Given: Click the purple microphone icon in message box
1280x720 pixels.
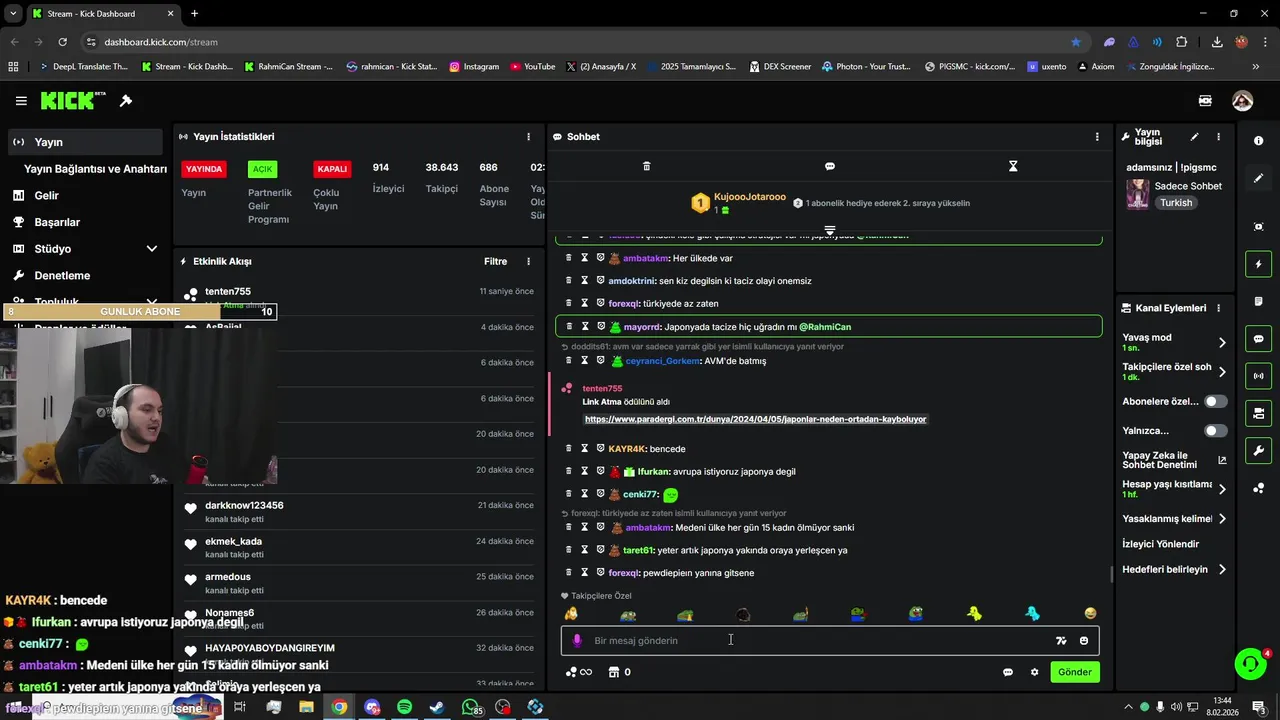Looking at the screenshot, I should (x=577, y=641).
